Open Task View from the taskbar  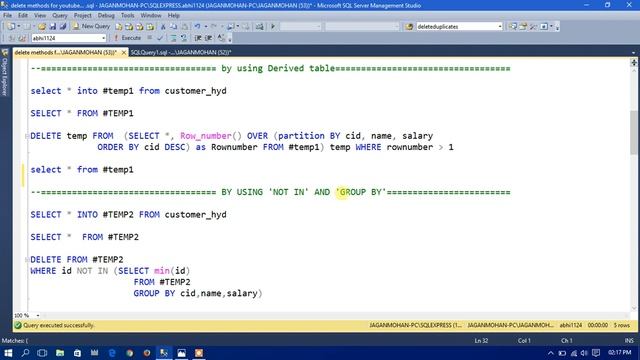(x=42, y=353)
